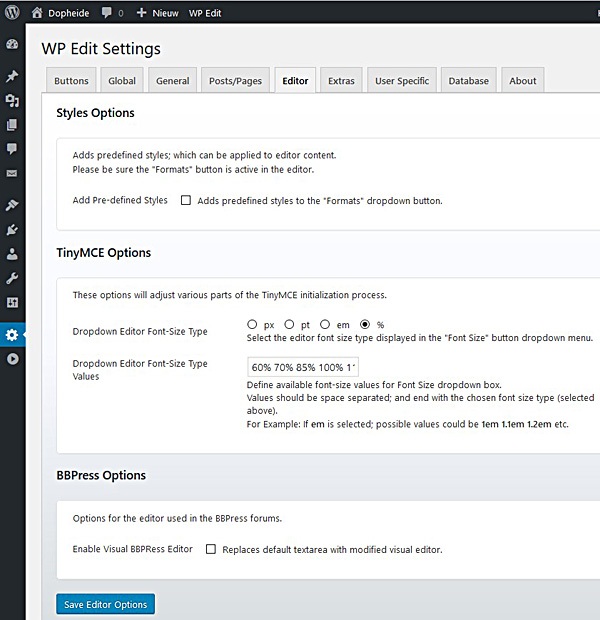Click the Nieuw add-new item
The width and height of the screenshot is (600, 620).
157,13
